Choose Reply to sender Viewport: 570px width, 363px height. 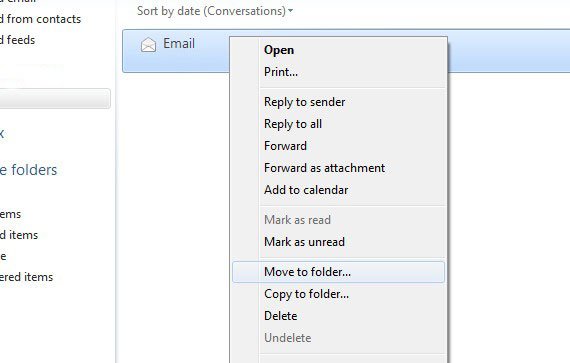coord(304,102)
